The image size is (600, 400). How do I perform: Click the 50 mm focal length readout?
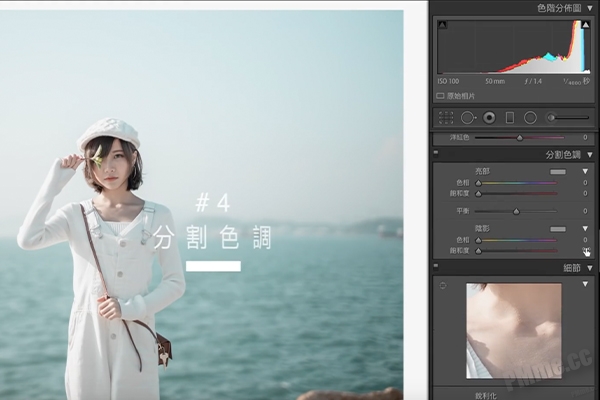pos(495,81)
